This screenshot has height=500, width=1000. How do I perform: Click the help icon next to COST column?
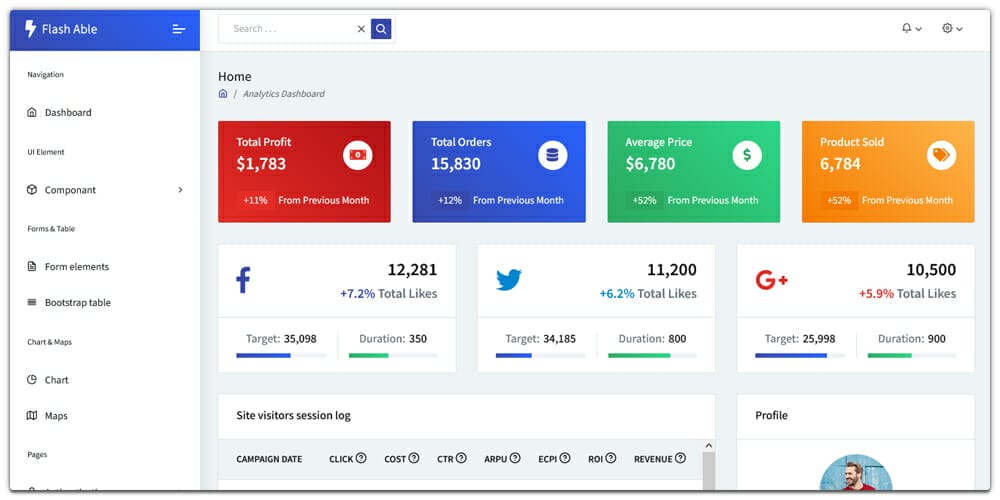point(414,458)
